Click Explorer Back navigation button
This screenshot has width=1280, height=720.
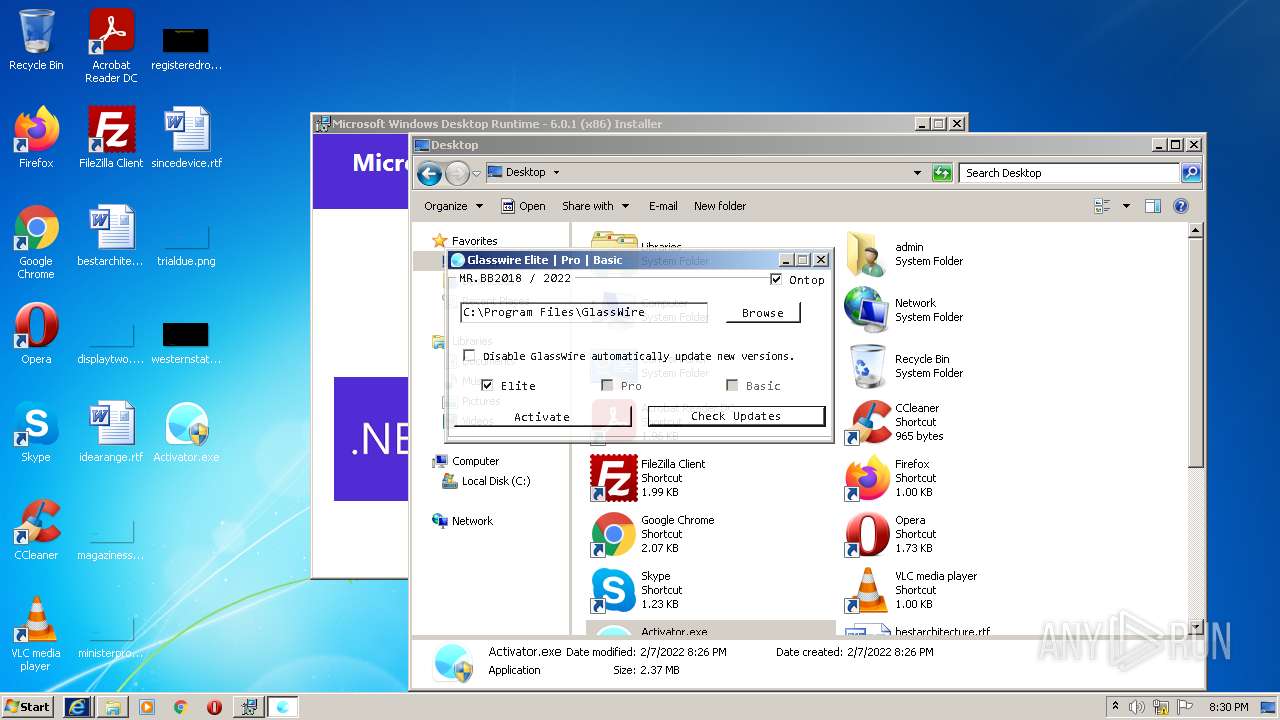pos(430,173)
